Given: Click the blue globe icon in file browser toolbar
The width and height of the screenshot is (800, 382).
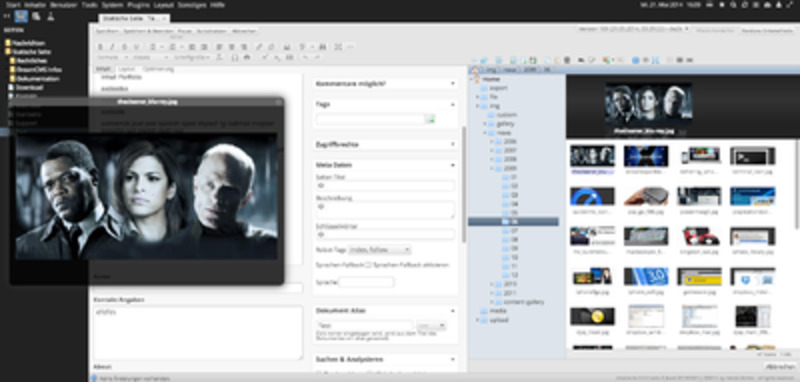Looking at the screenshot, I should click(636, 60).
